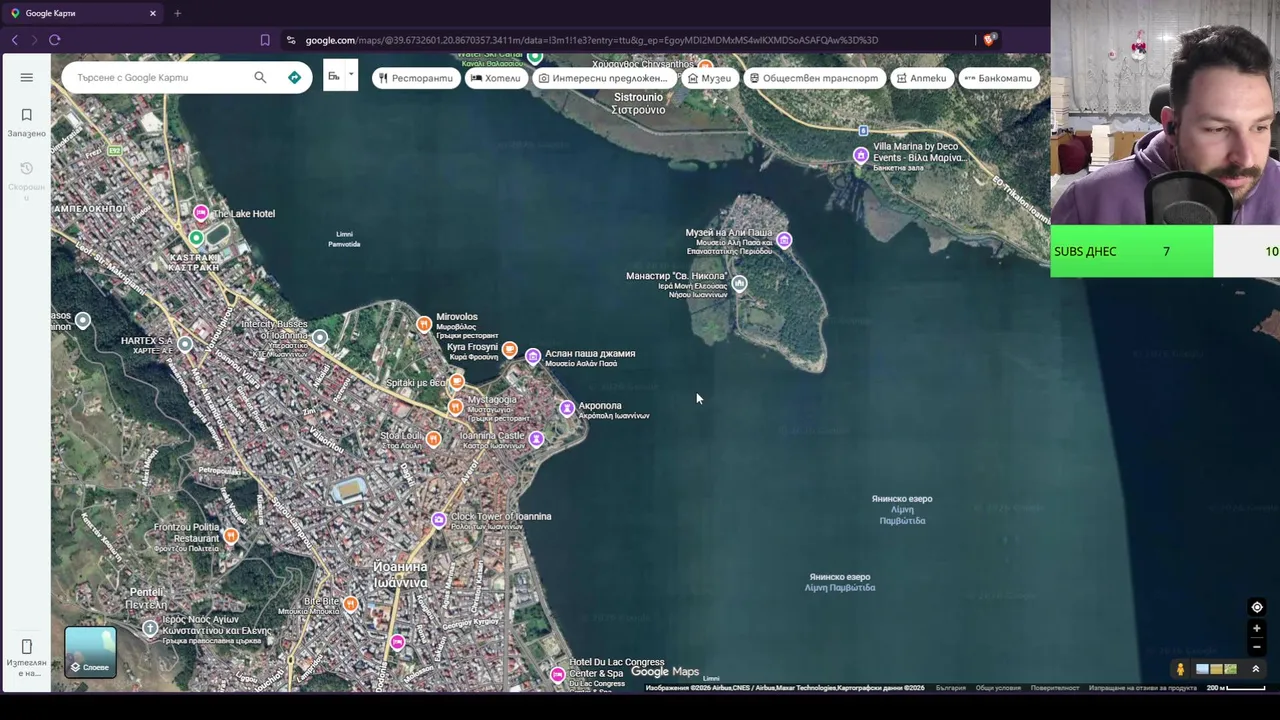Viewport: 1280px width, 720px height.
Task: Click the Intercity Busses of Ioannina pin
Action: [x=320, y=337]
